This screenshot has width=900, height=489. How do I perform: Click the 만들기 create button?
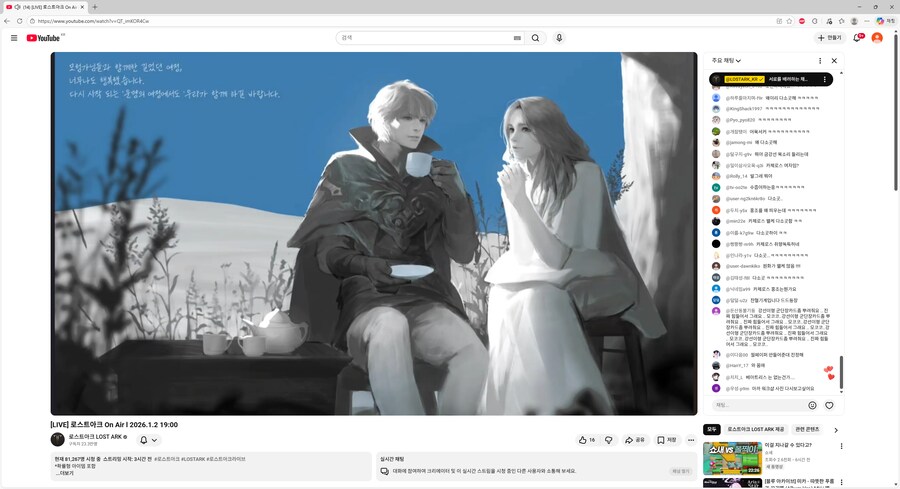[x=829, y=38]
